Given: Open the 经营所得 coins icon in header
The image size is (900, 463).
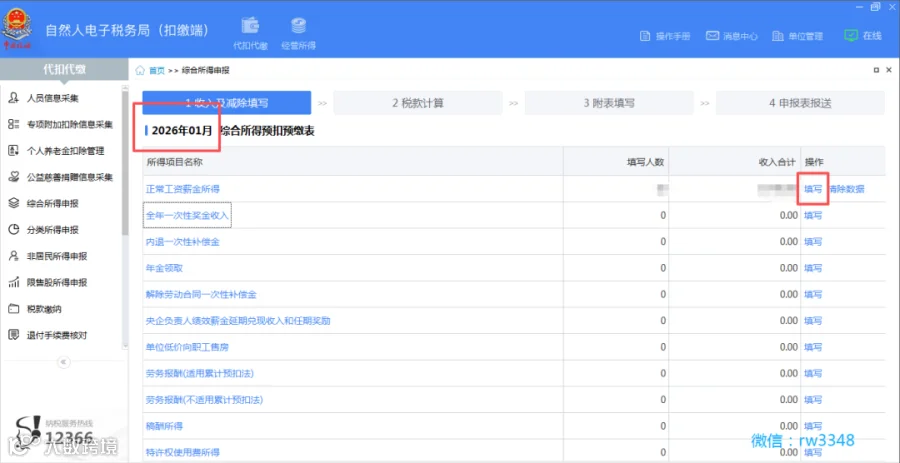Looking at the screenshot, I should pyautogui.click(x=298, y=26).
